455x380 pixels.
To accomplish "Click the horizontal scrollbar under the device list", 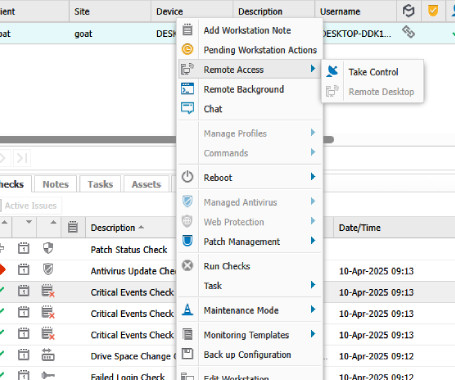I will tap(88, 139).
